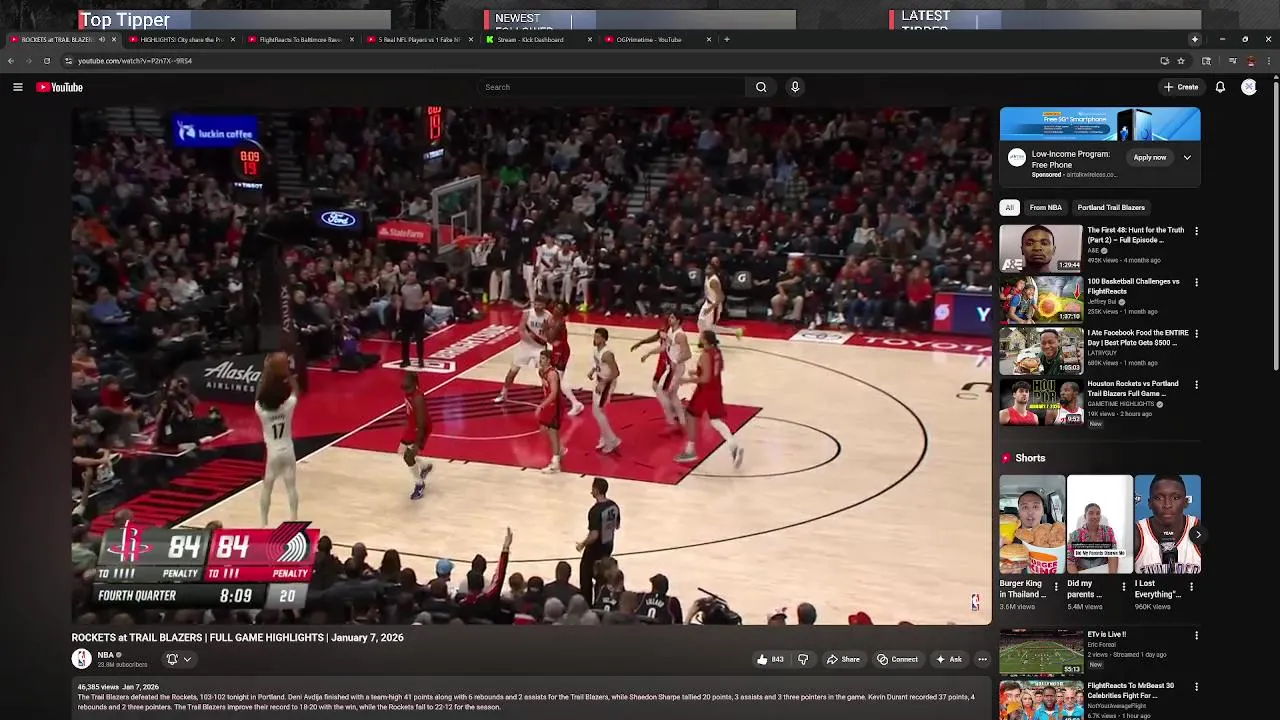Open the account avatar menu

pos(1249,87)
